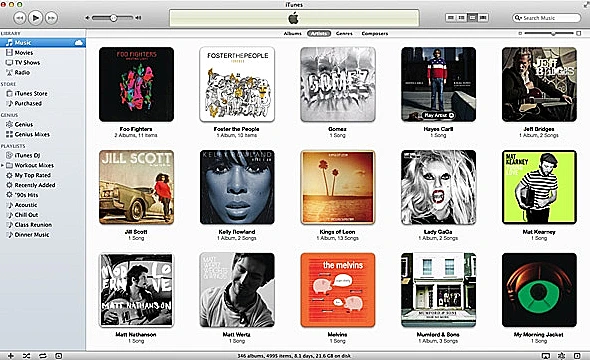Skip back to the previous track
The height and width of the screenshot is (360, 590).
(x=20, y=18)
